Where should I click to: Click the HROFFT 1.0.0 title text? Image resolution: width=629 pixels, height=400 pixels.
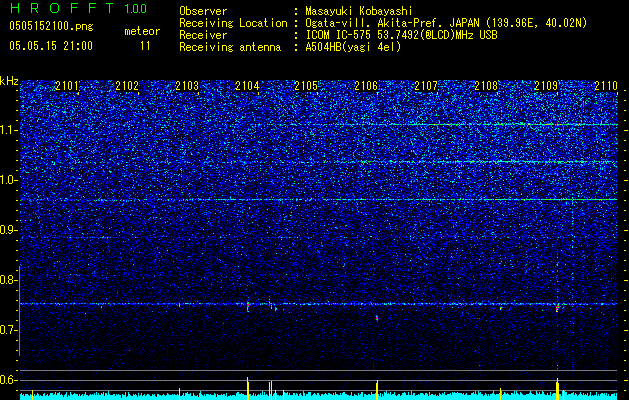pos(79,8)
